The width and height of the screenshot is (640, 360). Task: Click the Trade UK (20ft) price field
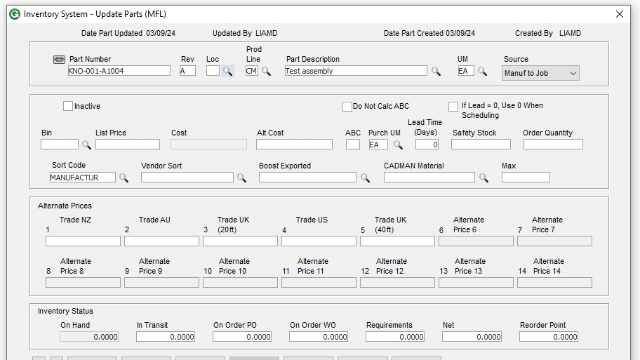pyautogui.click(x=240, y=241)
